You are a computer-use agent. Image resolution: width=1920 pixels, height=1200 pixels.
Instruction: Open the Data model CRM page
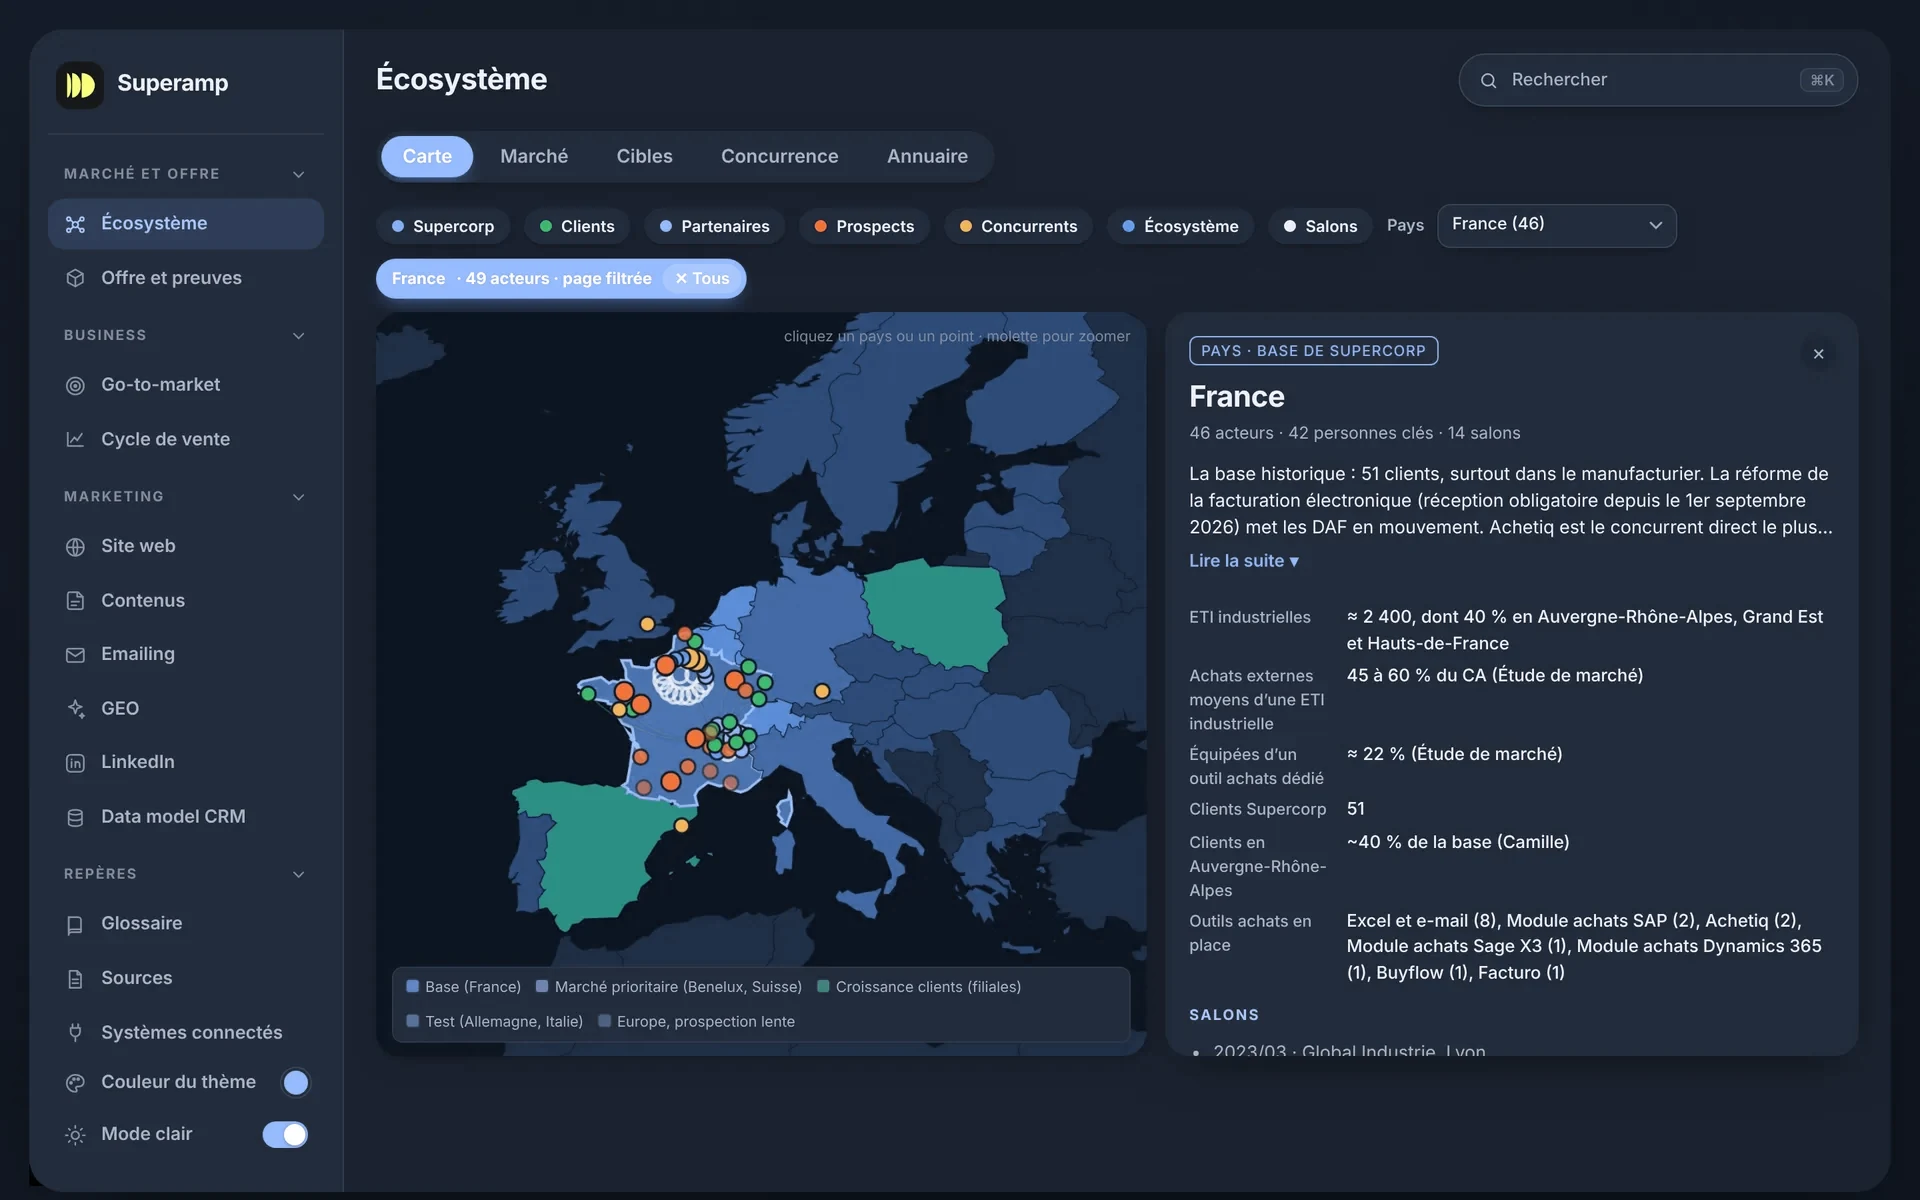pyautogui.click(x=185, y=817)
